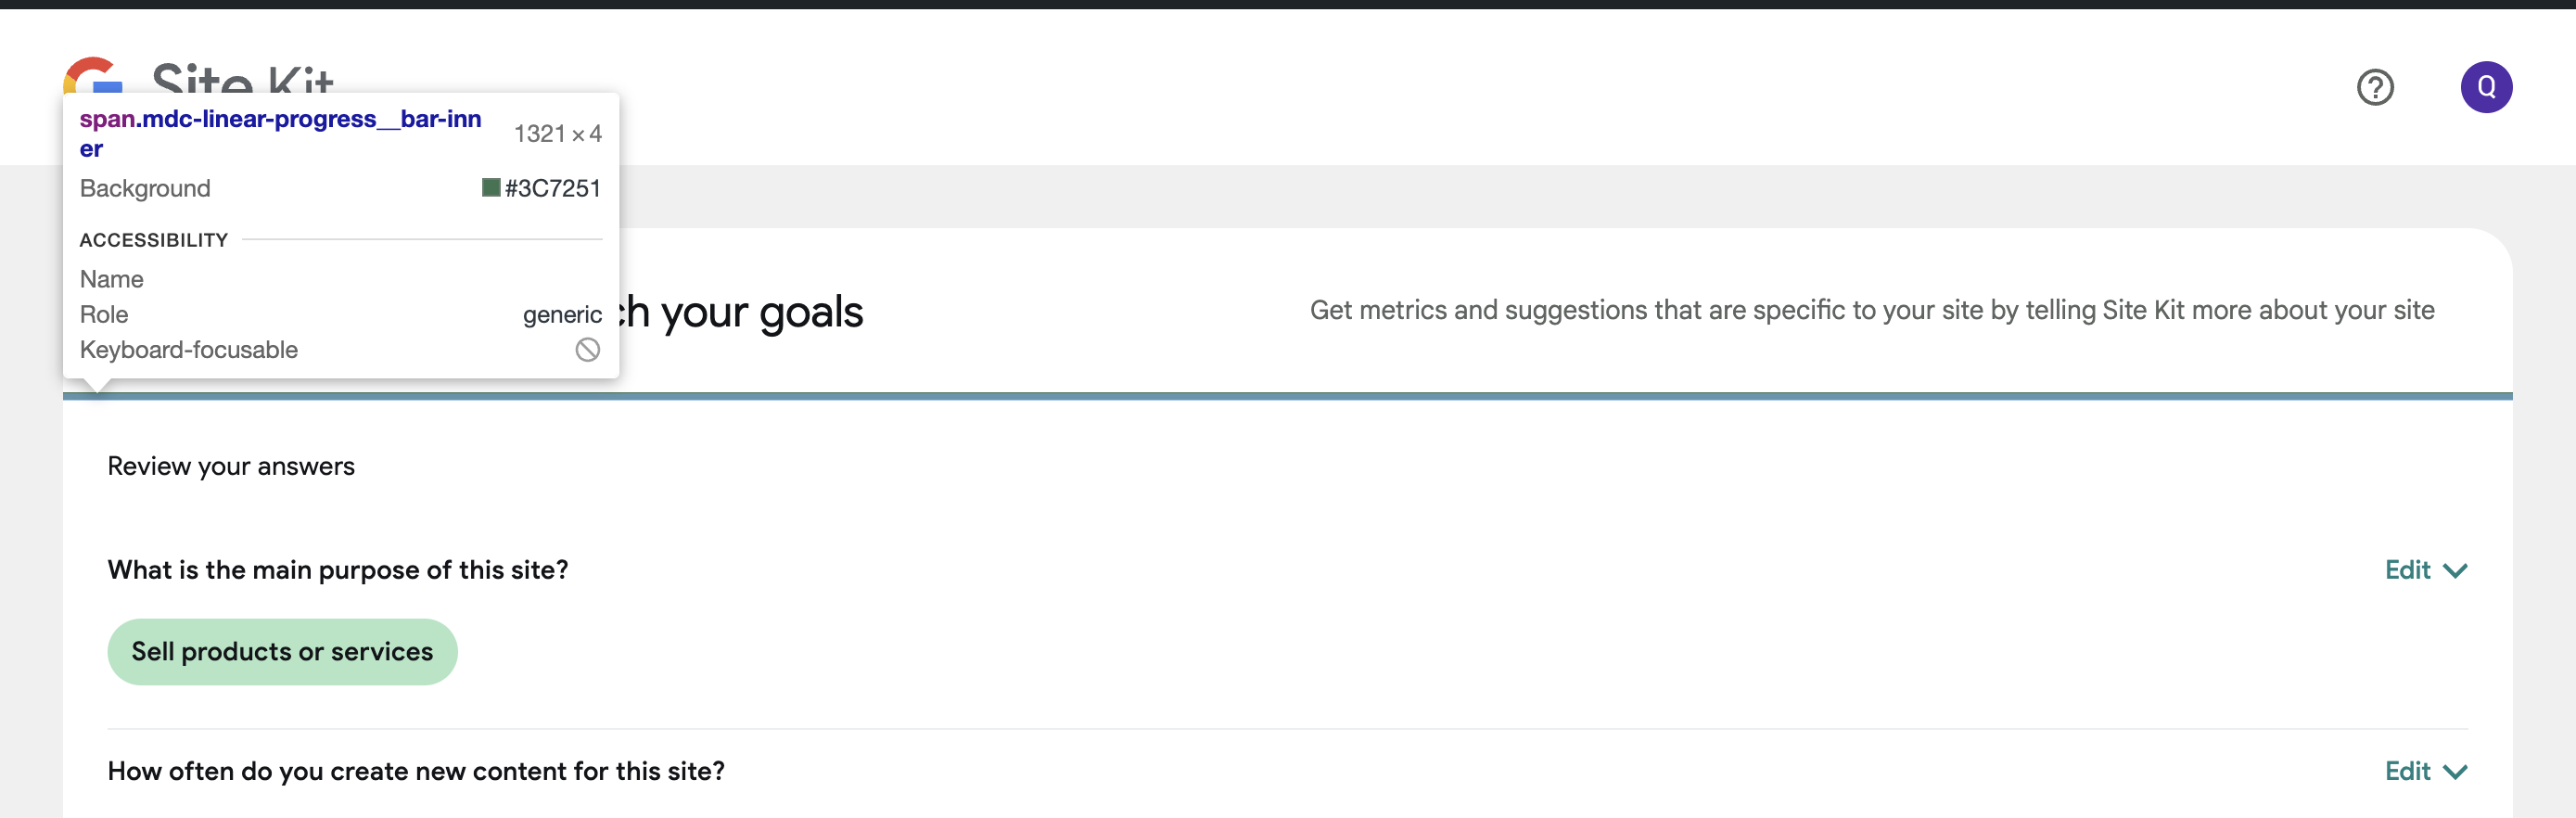Click the generic Role value in the tooltip
Screen dimensions: 2576x818
(x=562, y=314)
